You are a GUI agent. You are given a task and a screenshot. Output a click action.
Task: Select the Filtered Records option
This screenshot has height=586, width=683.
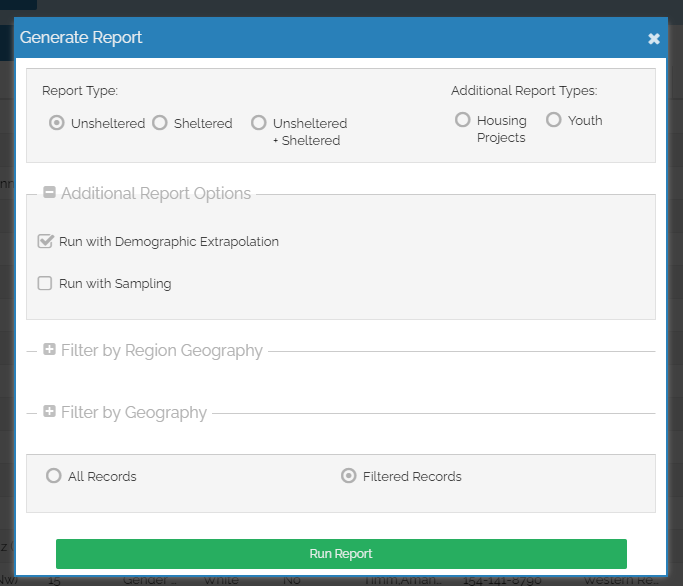[x=349, y=476]
